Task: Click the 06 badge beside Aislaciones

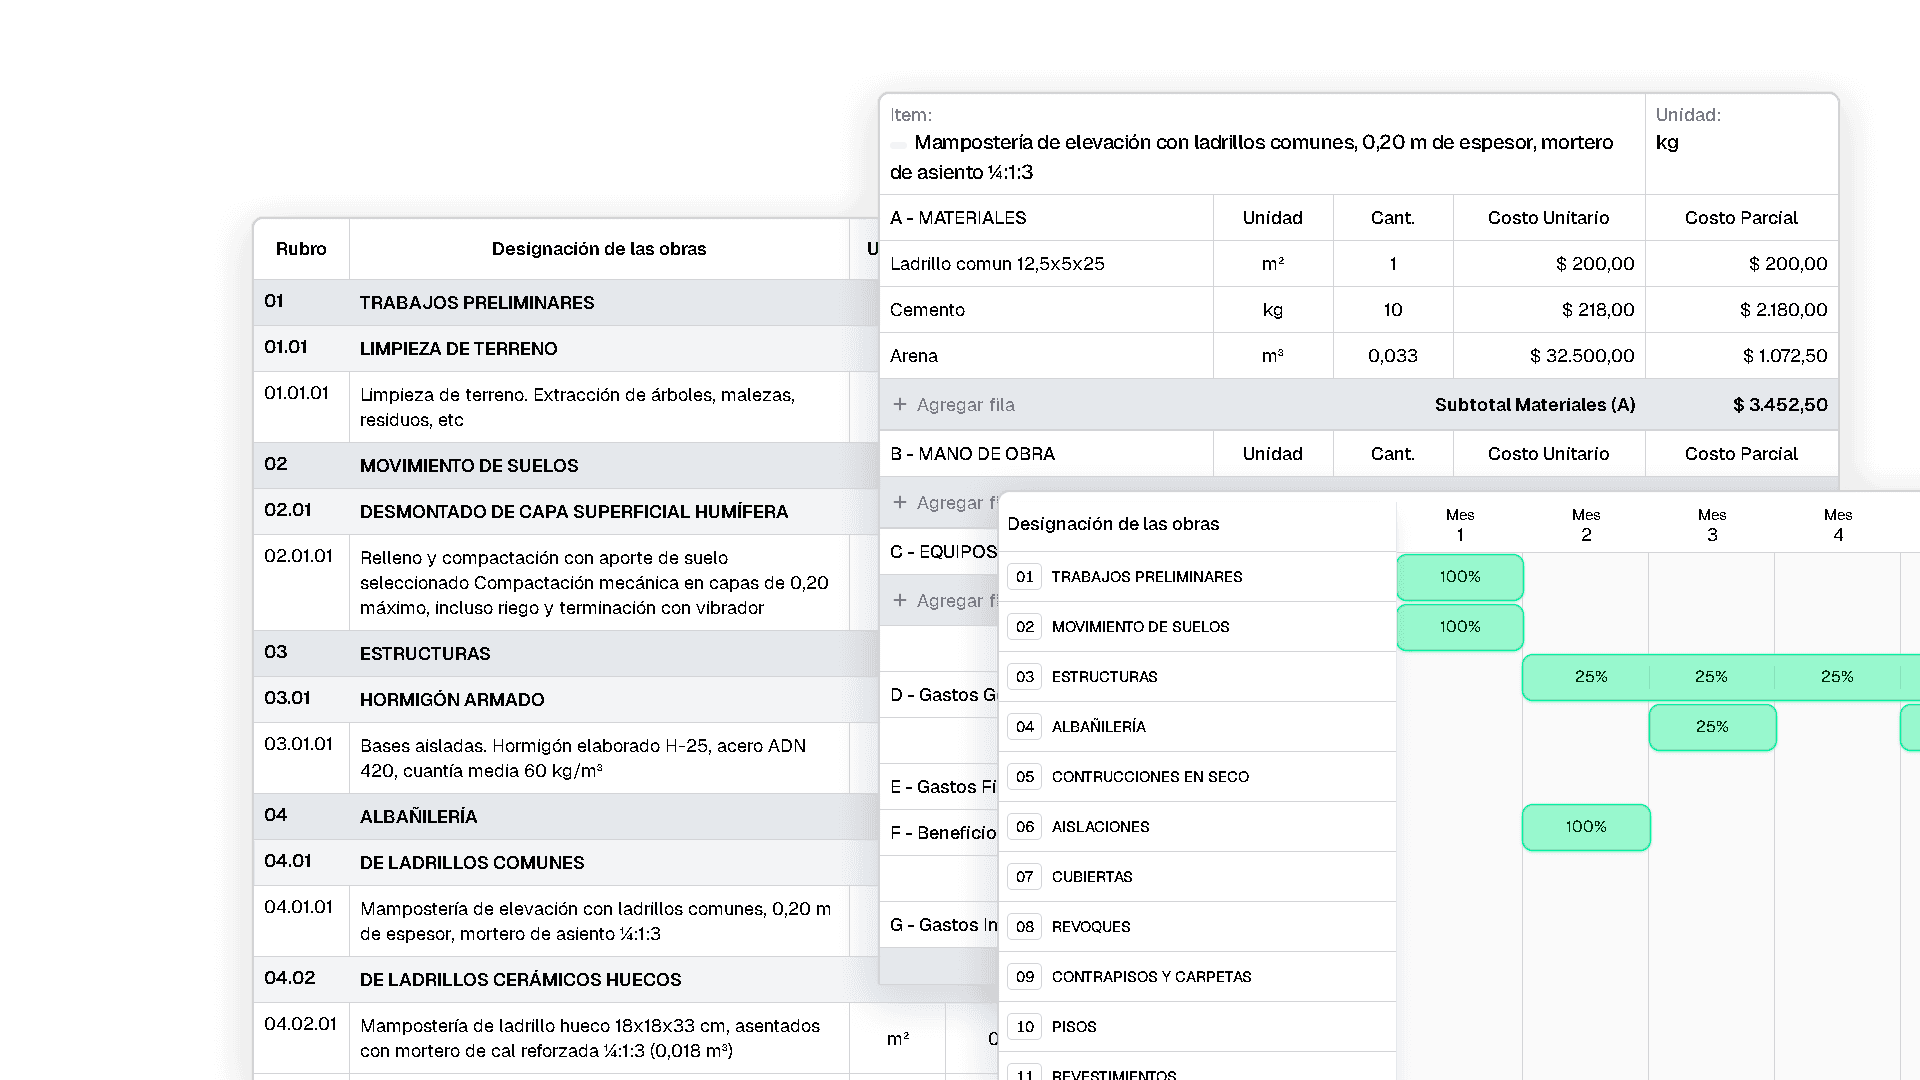Action: [1024, 827]
